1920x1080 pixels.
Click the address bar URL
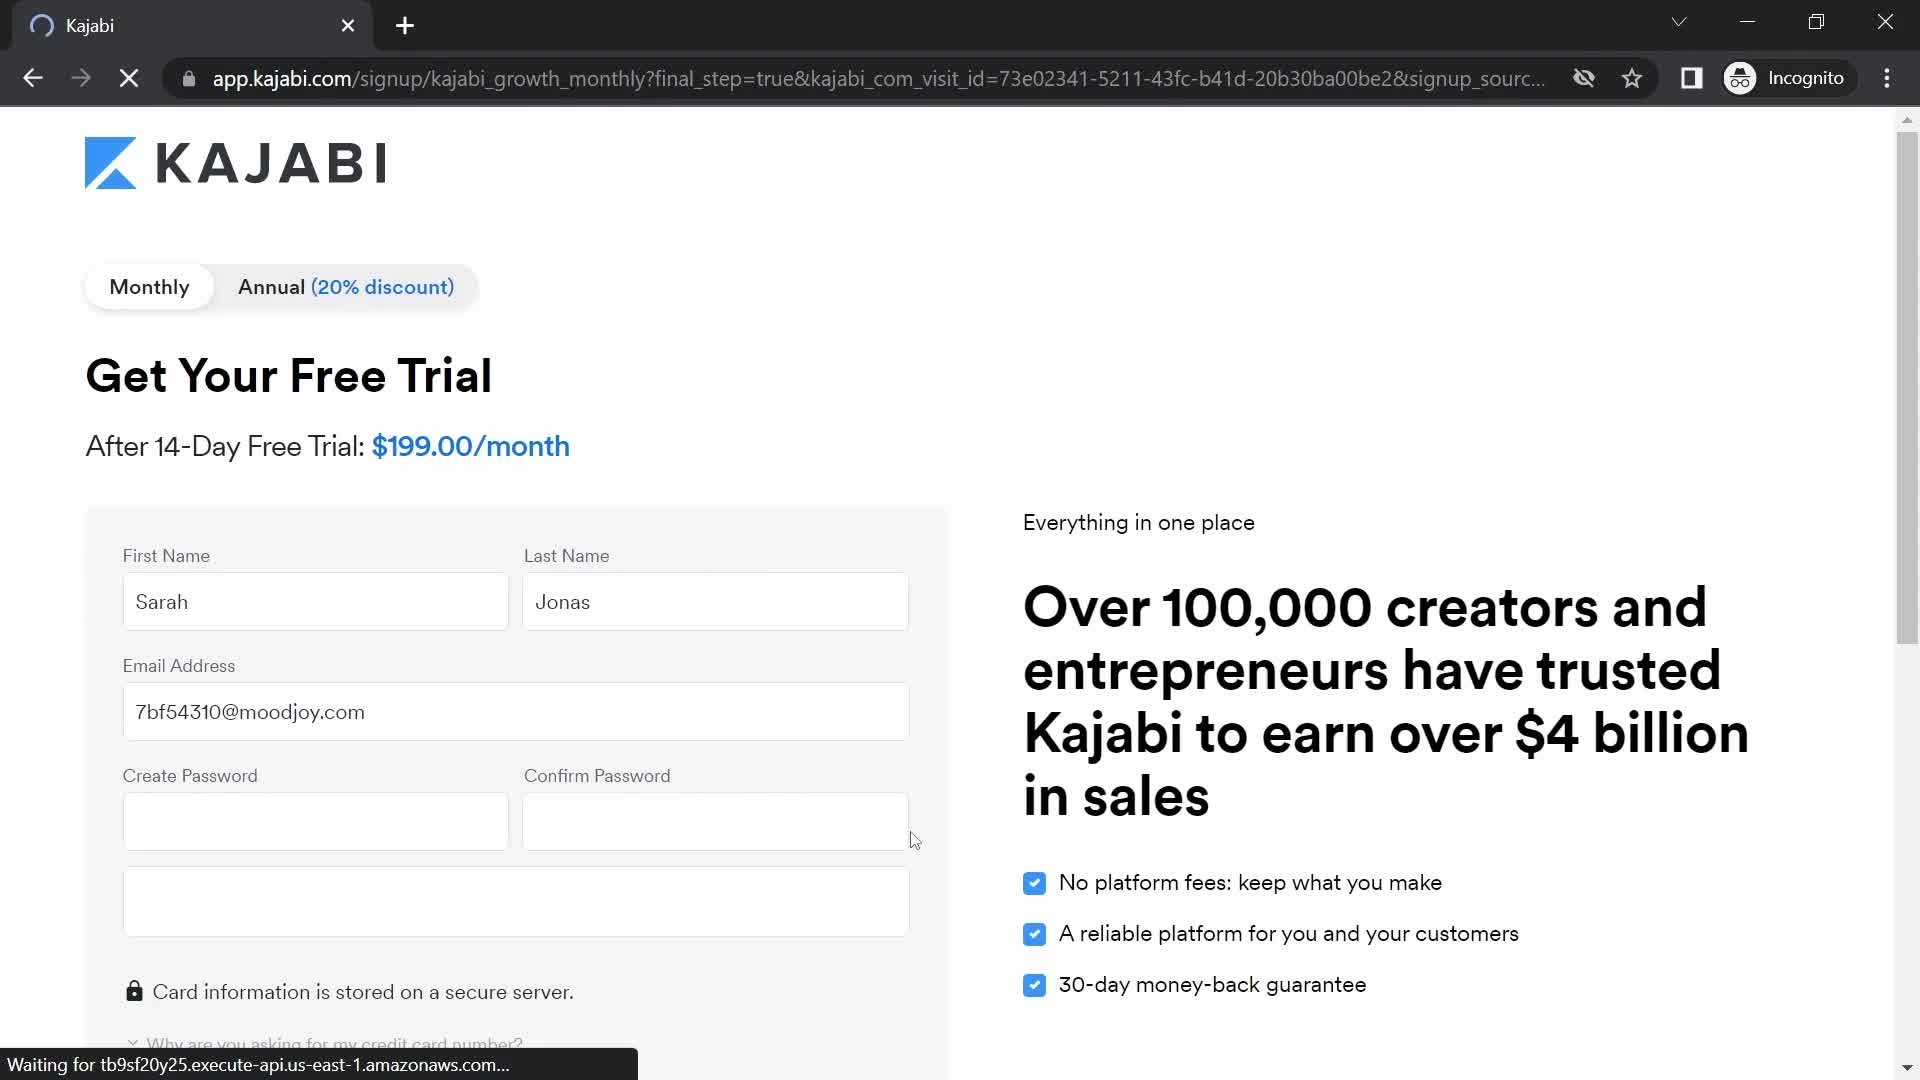[878, 78]
